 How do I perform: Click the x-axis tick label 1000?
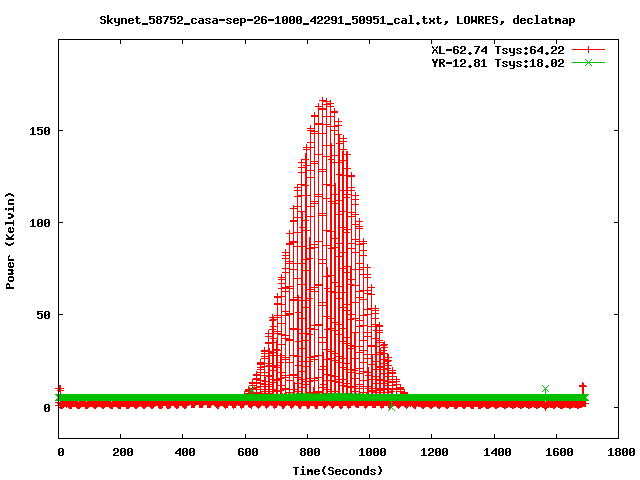(372, 452)
